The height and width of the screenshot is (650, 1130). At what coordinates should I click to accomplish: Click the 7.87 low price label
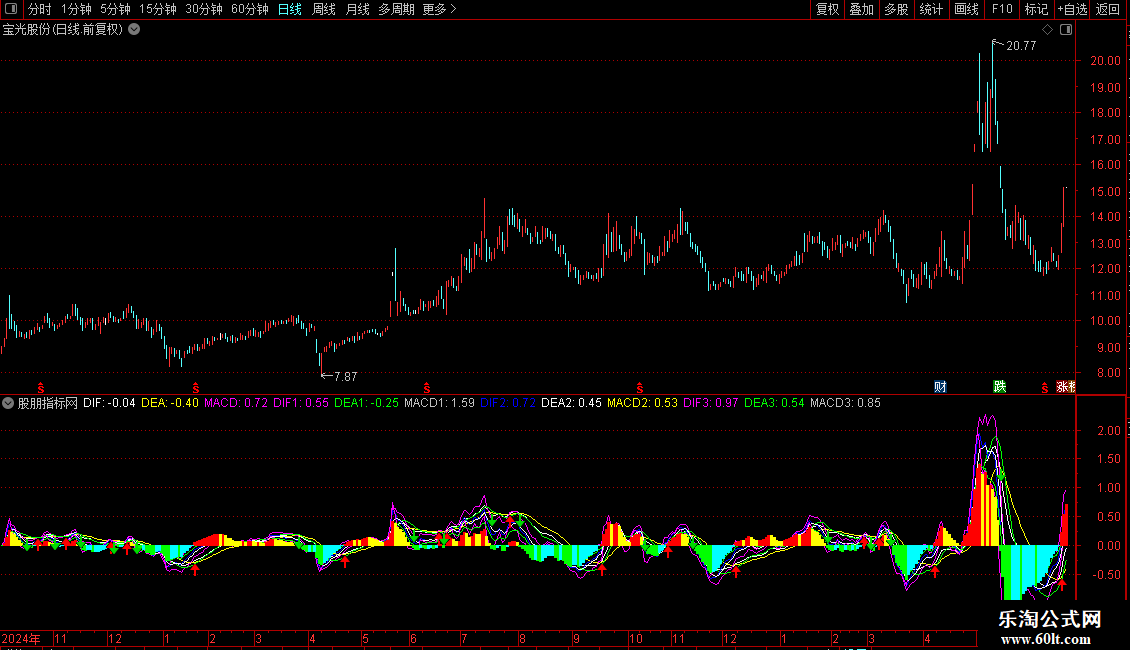coord(345,377)
